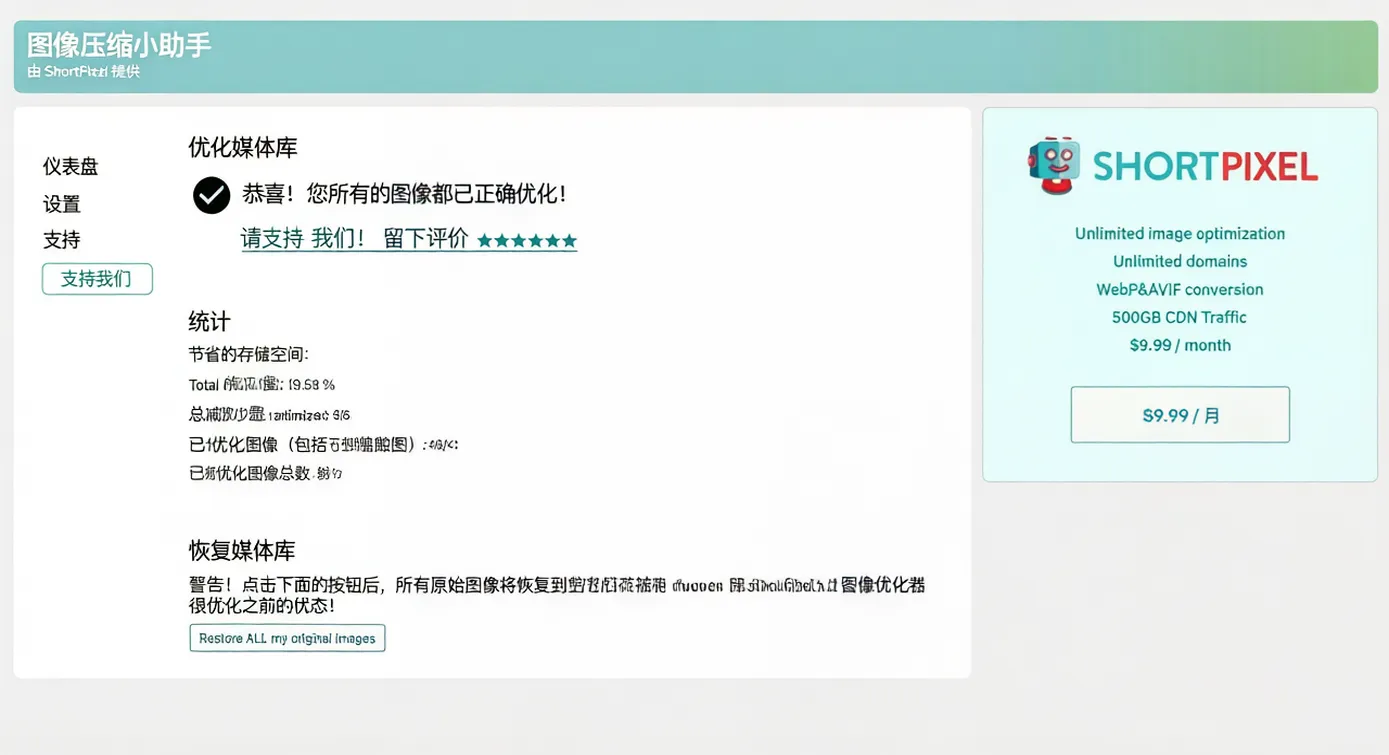Open the 支持 support page
Screen dimensions: 1389x755
pos(62,240)
